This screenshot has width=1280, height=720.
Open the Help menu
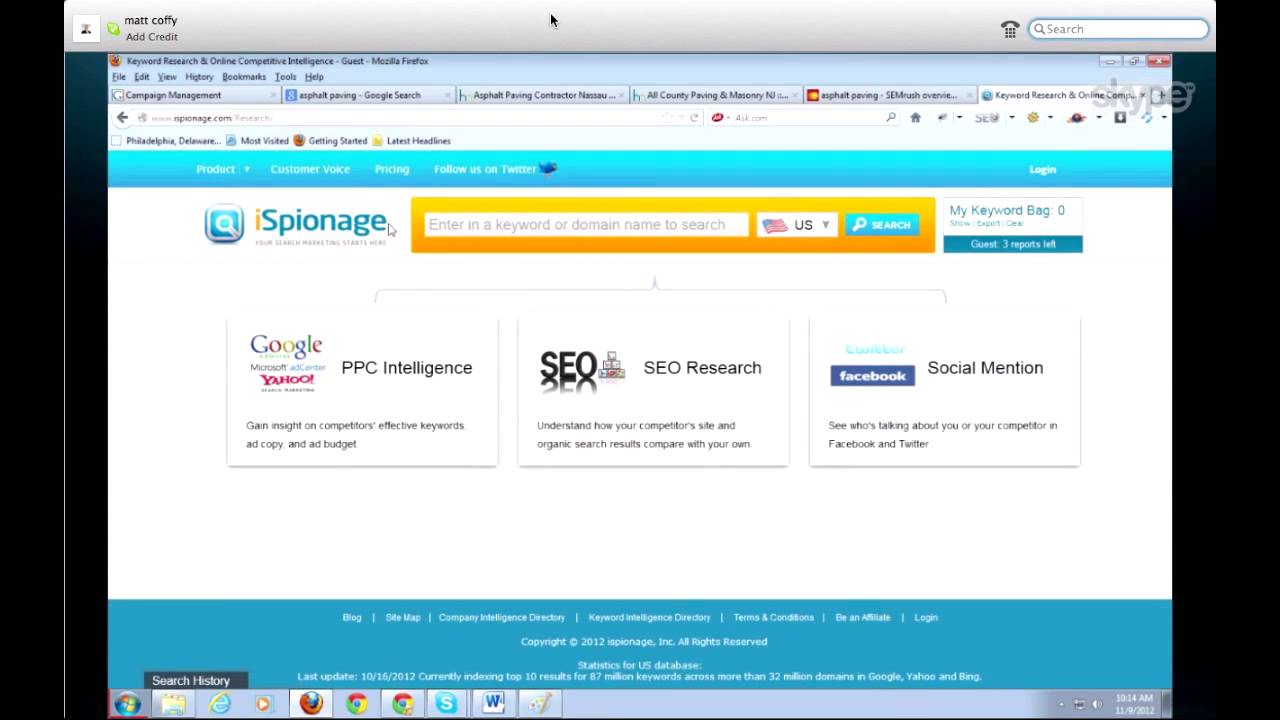click(x=314, y=77)
